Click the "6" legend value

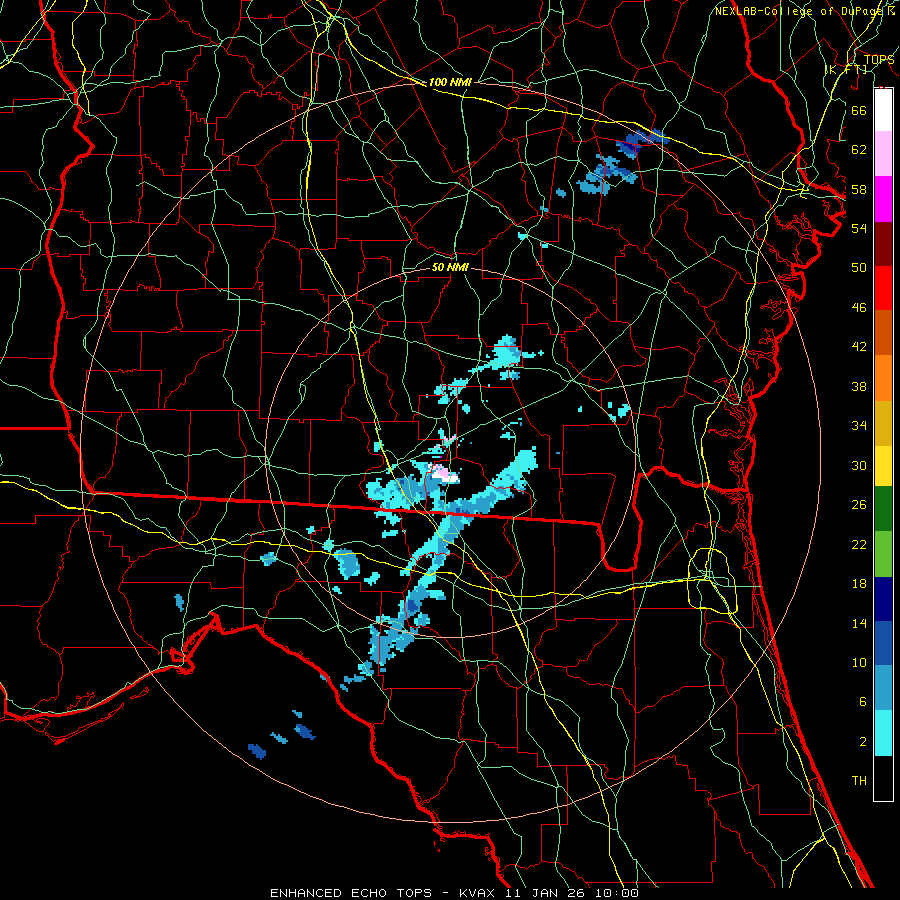click(x=862, y=701)
